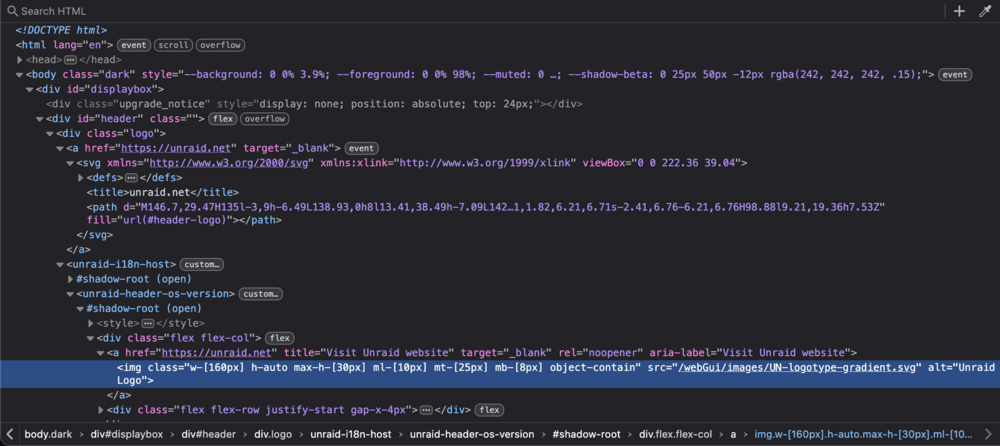Click div#header breadcrumb
The width and height of the screenshot is (1000, 446).
point(210,434)
